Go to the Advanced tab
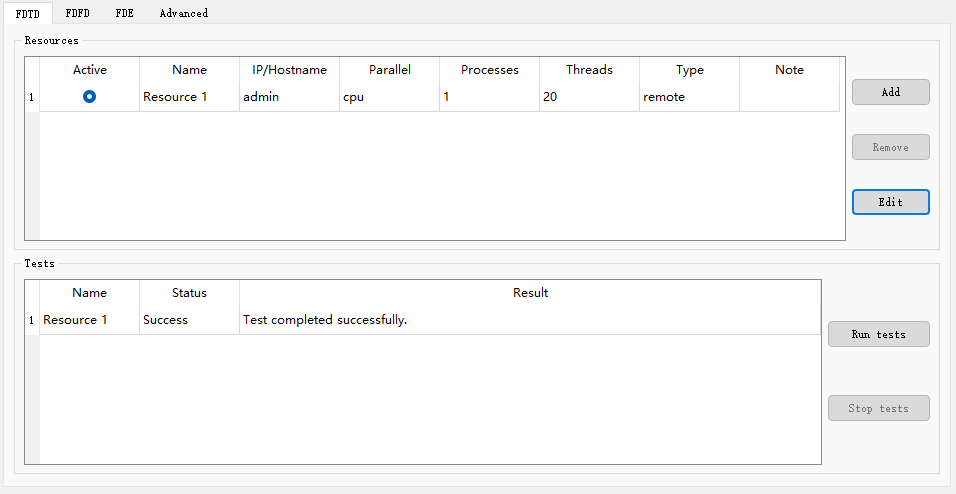Viewport: 956px width, 494px height. [x=184, y=13]
